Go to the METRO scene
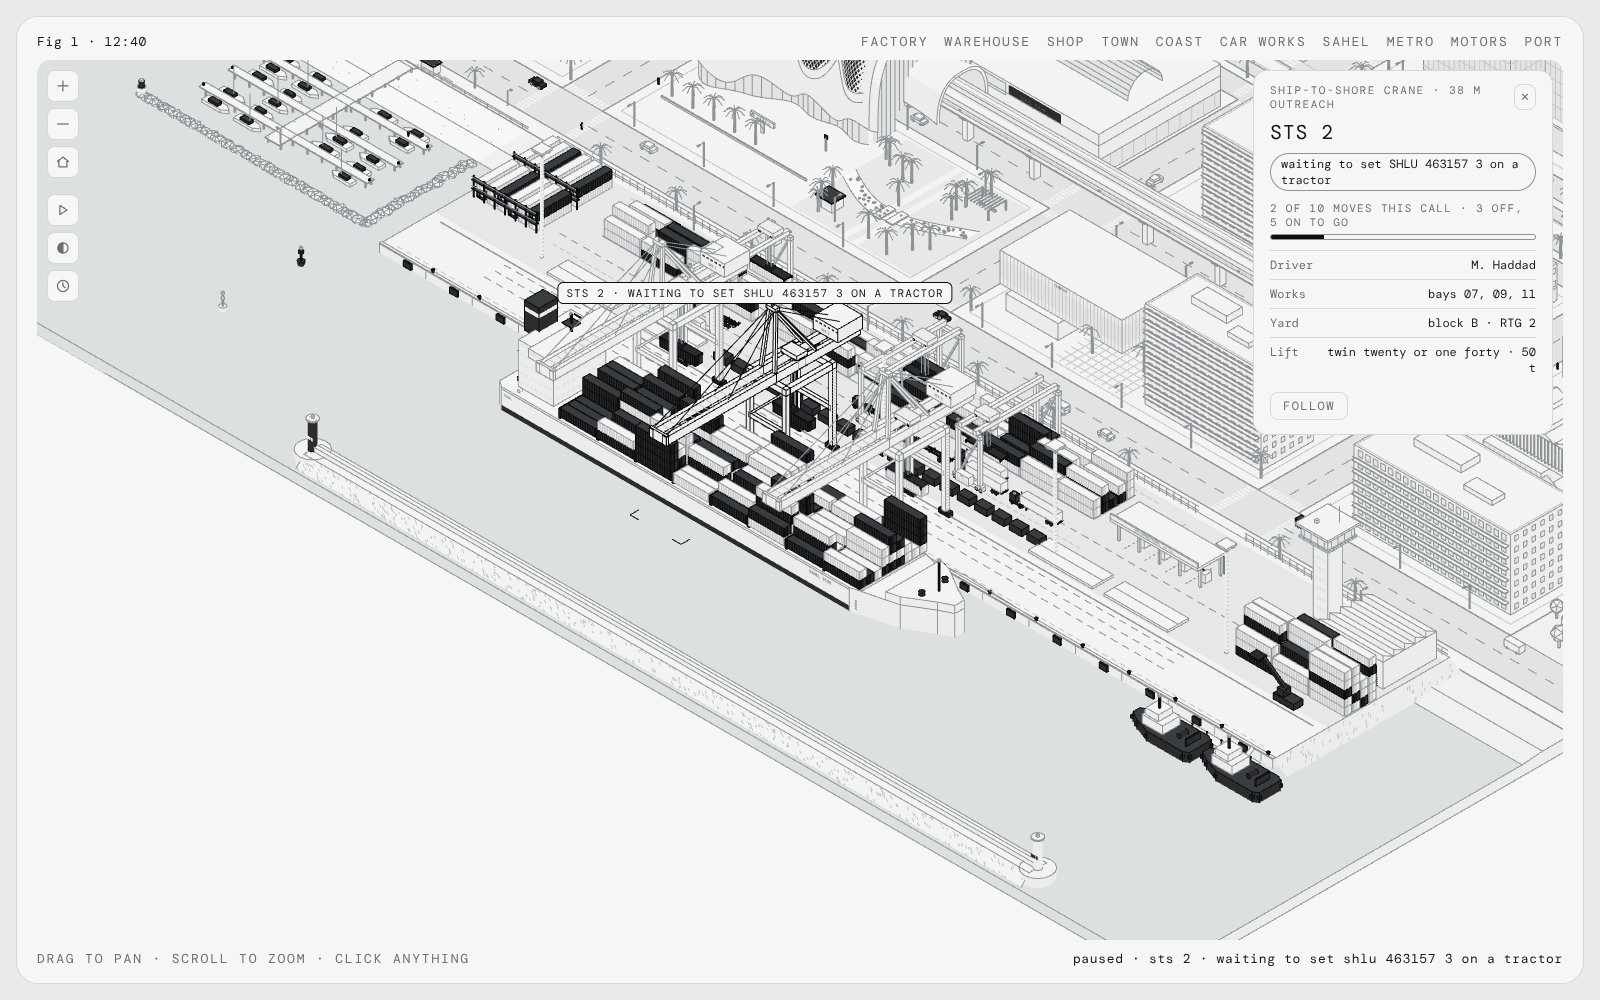The image size is (1600, 1000). click(1410, 42)
